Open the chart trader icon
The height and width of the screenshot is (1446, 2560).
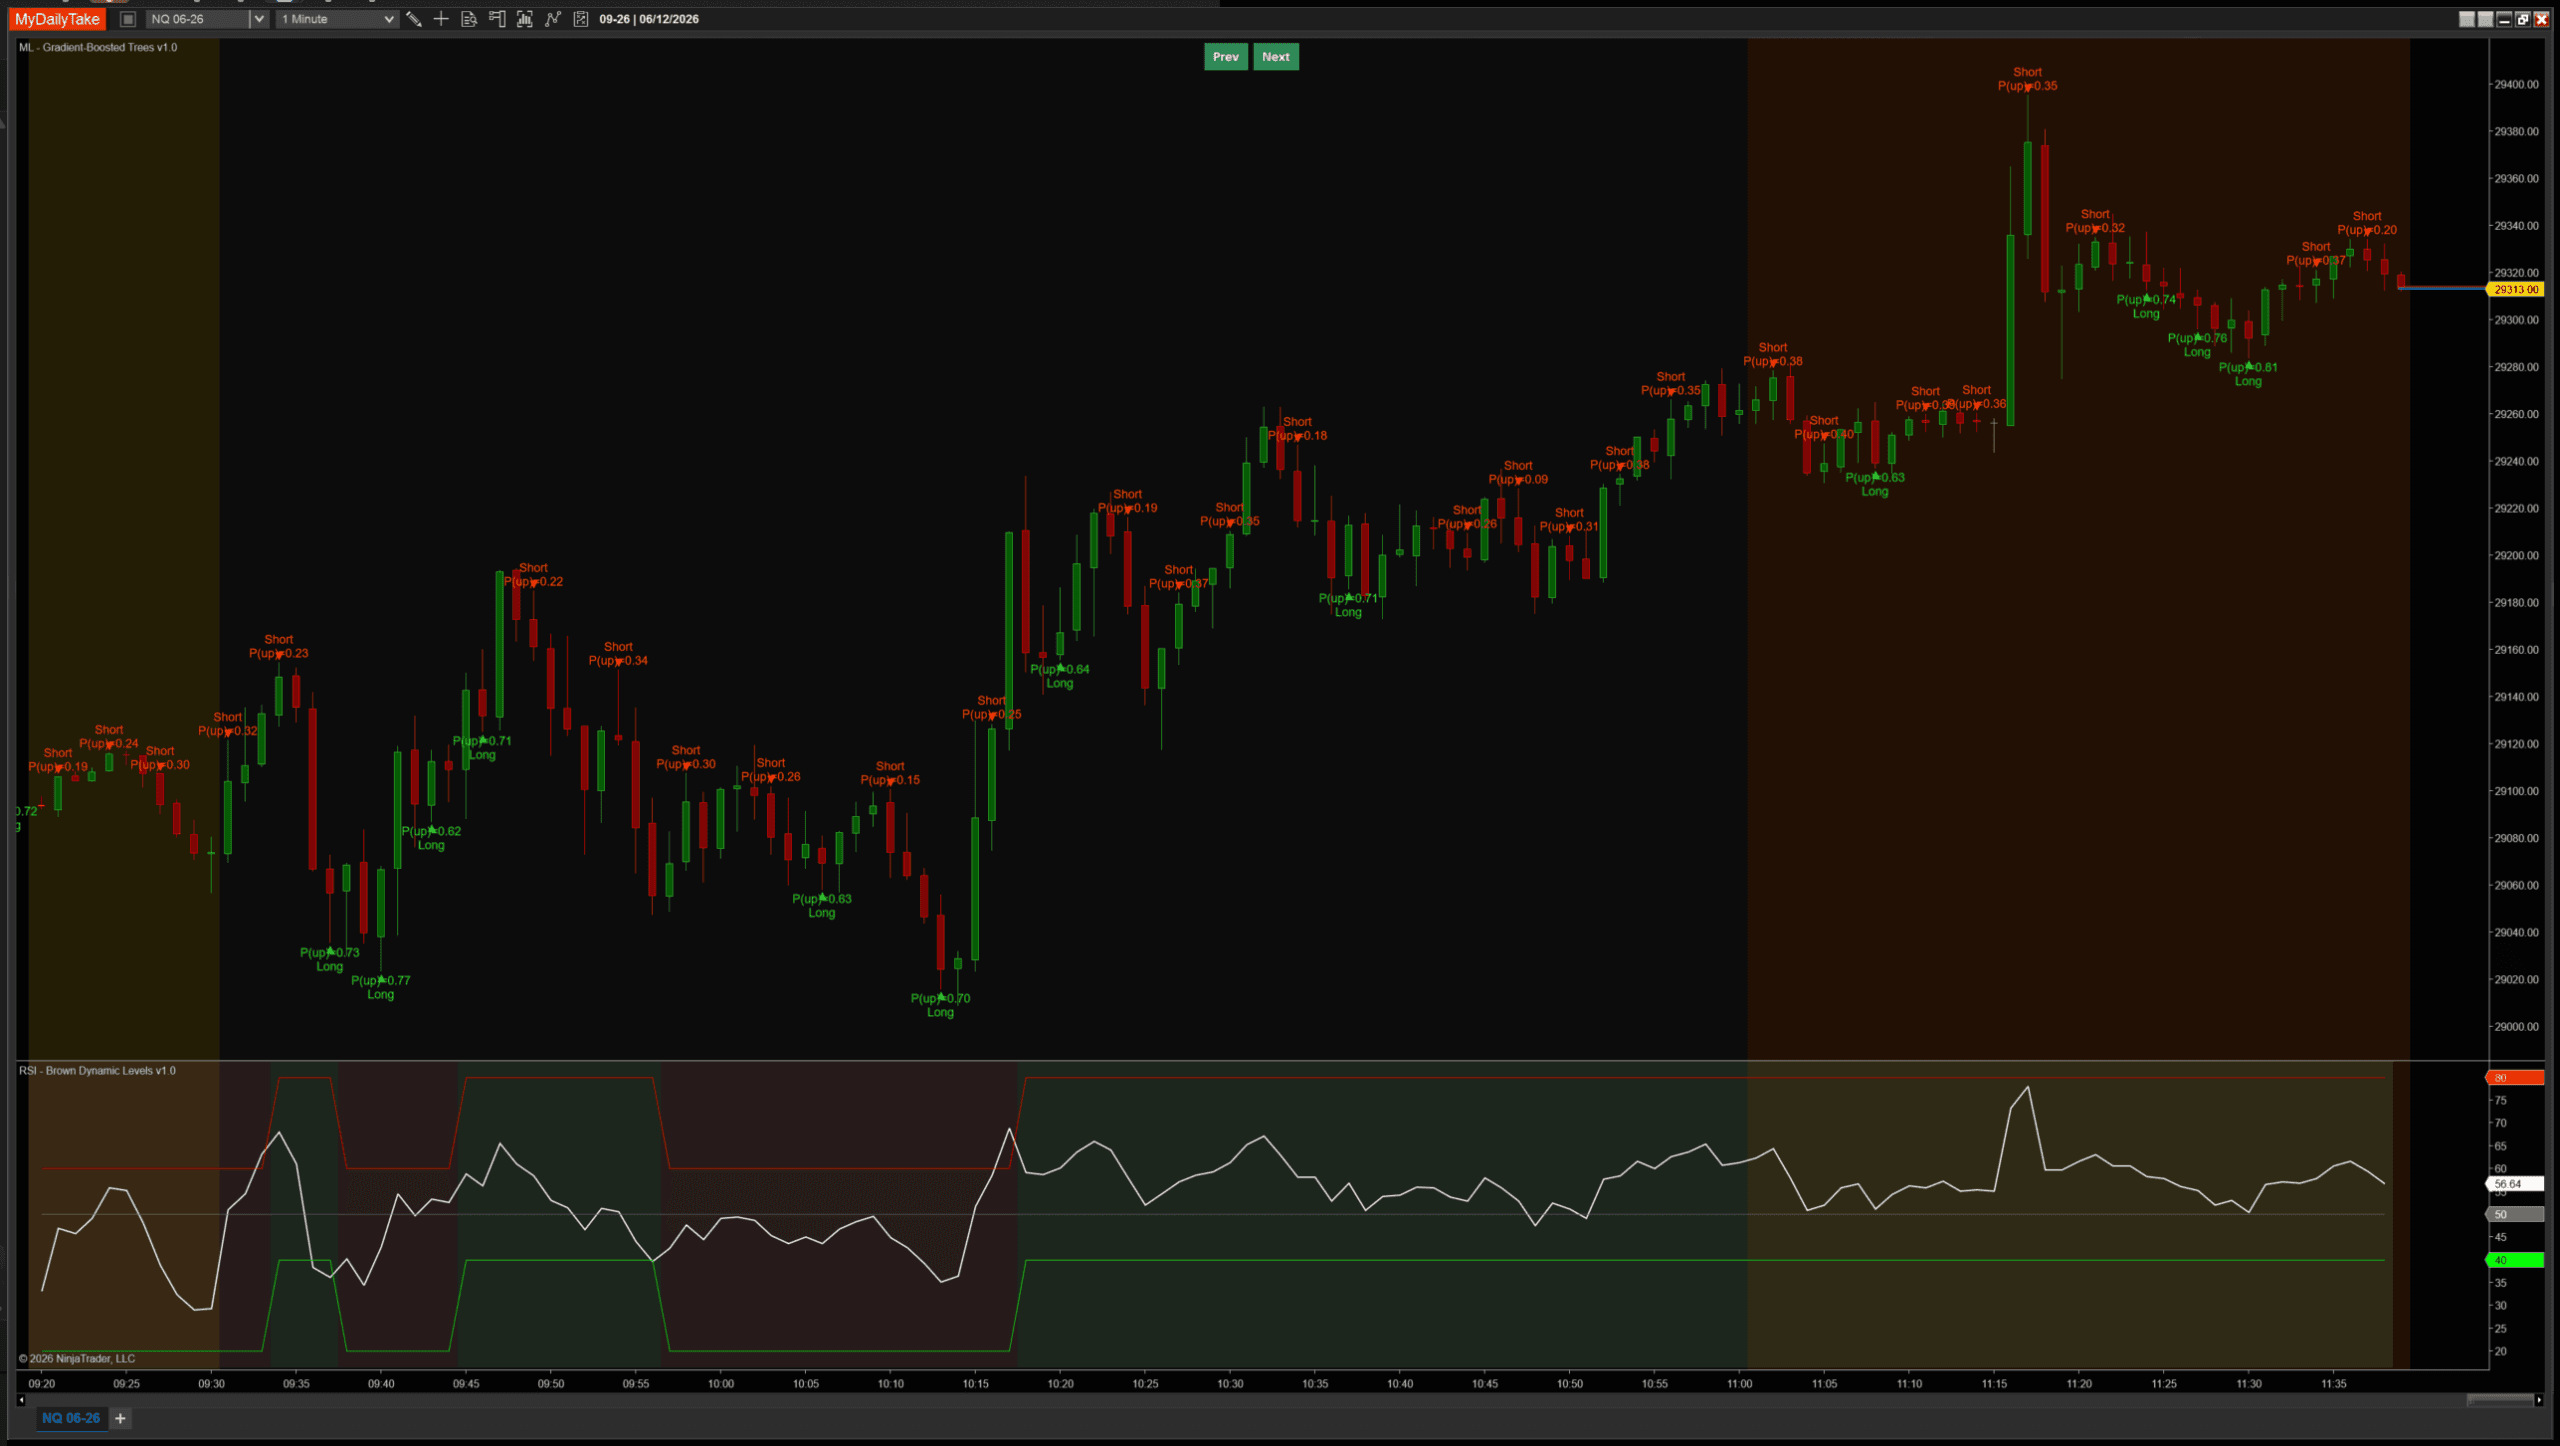(x=497, y=19)
